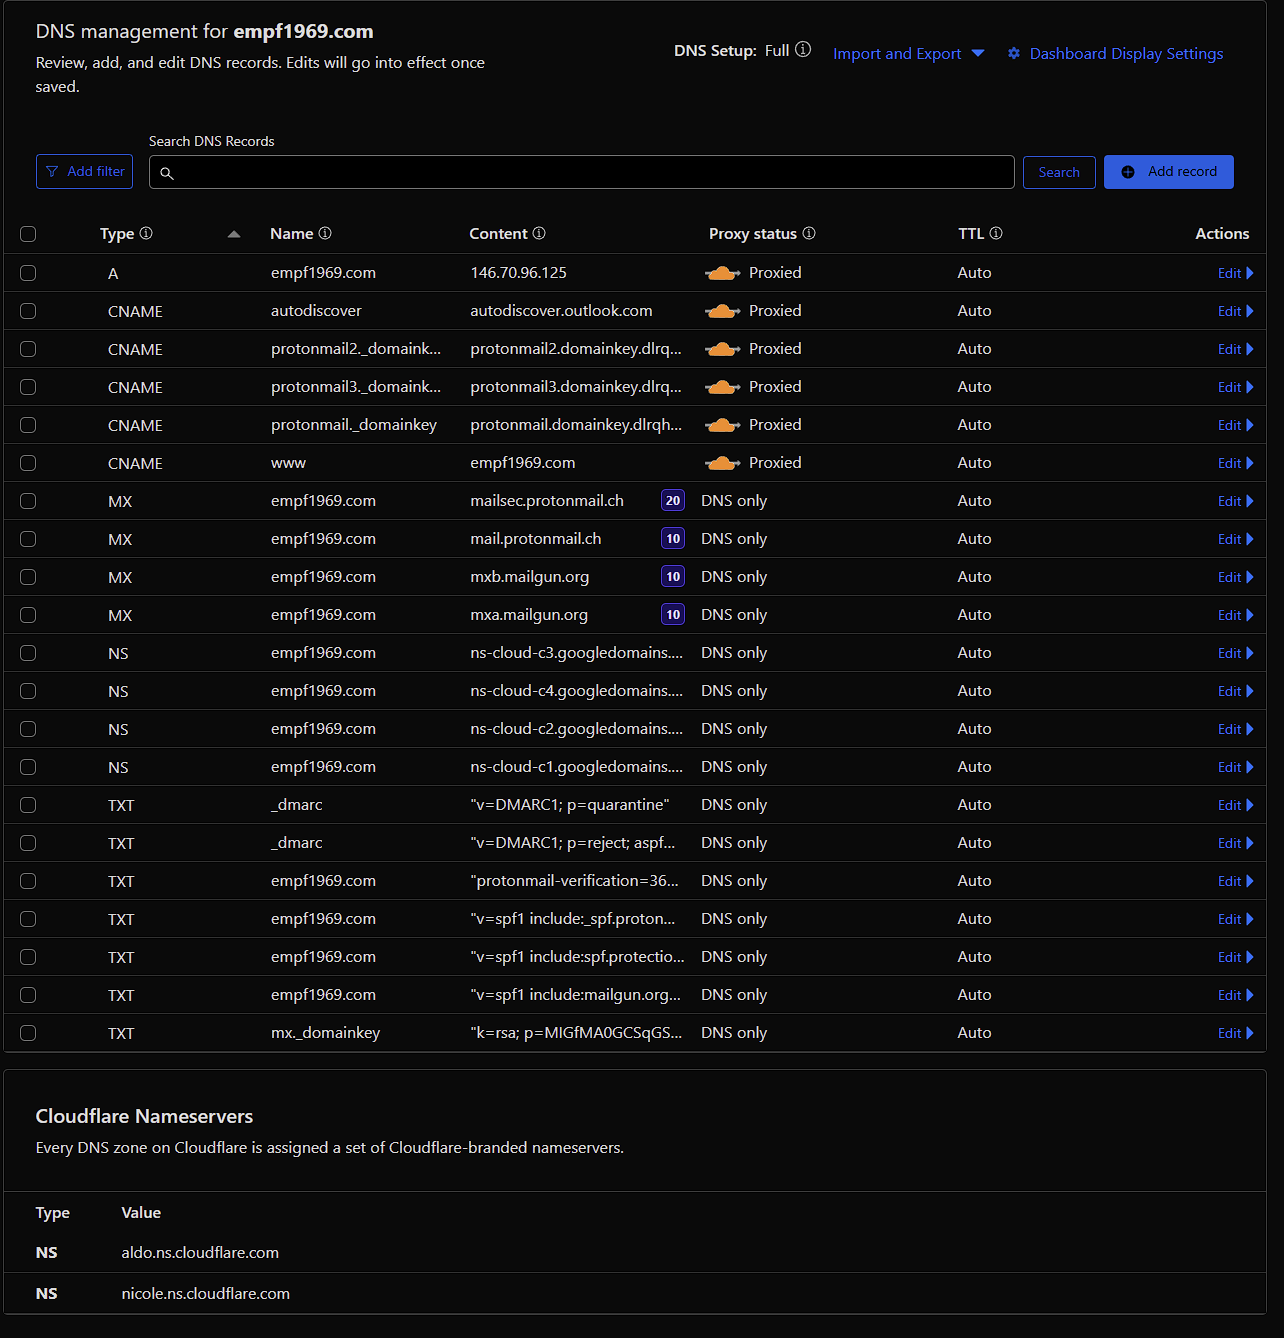The image size is (1284, 1338).
Task: Click the TTL column header label
Action: click(971, 234)
